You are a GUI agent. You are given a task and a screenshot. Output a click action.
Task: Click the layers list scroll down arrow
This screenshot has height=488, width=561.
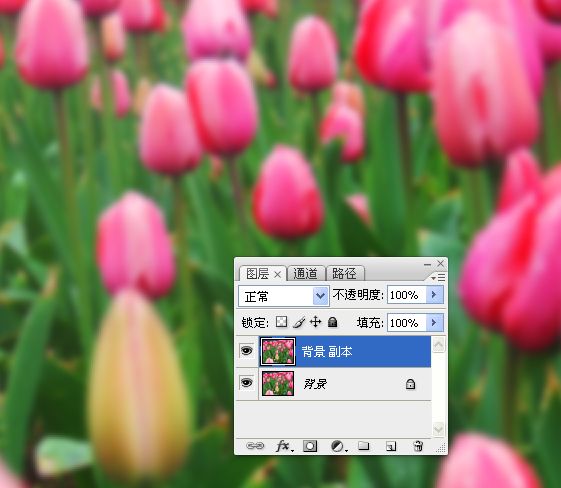point(439,428)
